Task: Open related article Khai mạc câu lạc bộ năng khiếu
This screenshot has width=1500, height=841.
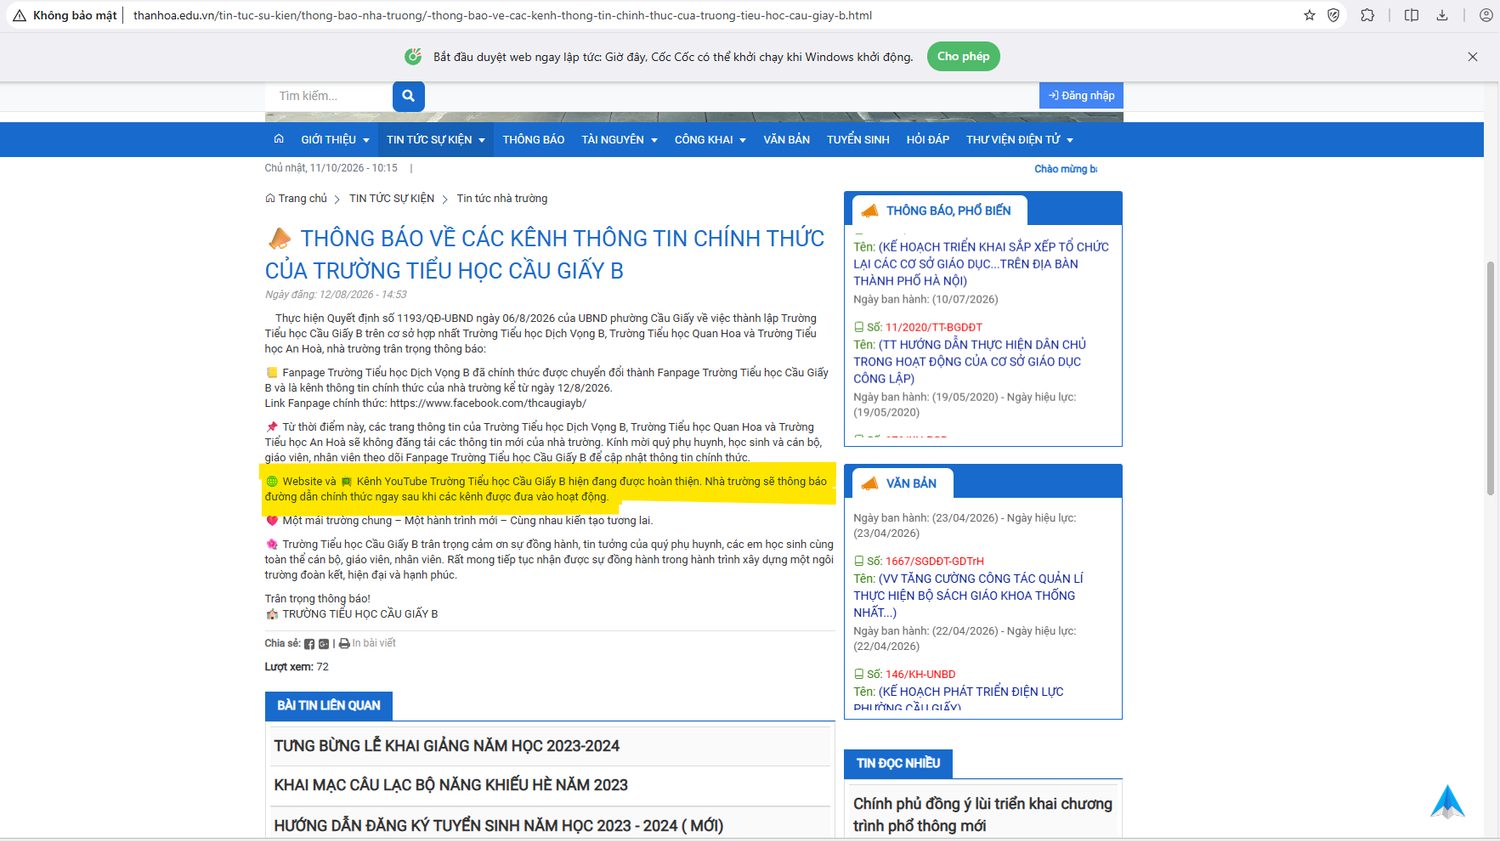Action: click(451, 785)
